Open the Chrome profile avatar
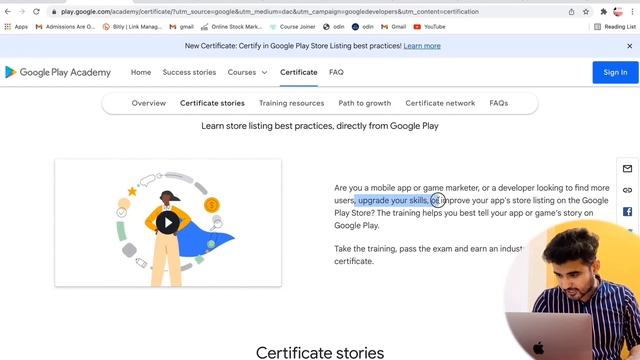The image size is (640, 360). pos(618,12)
